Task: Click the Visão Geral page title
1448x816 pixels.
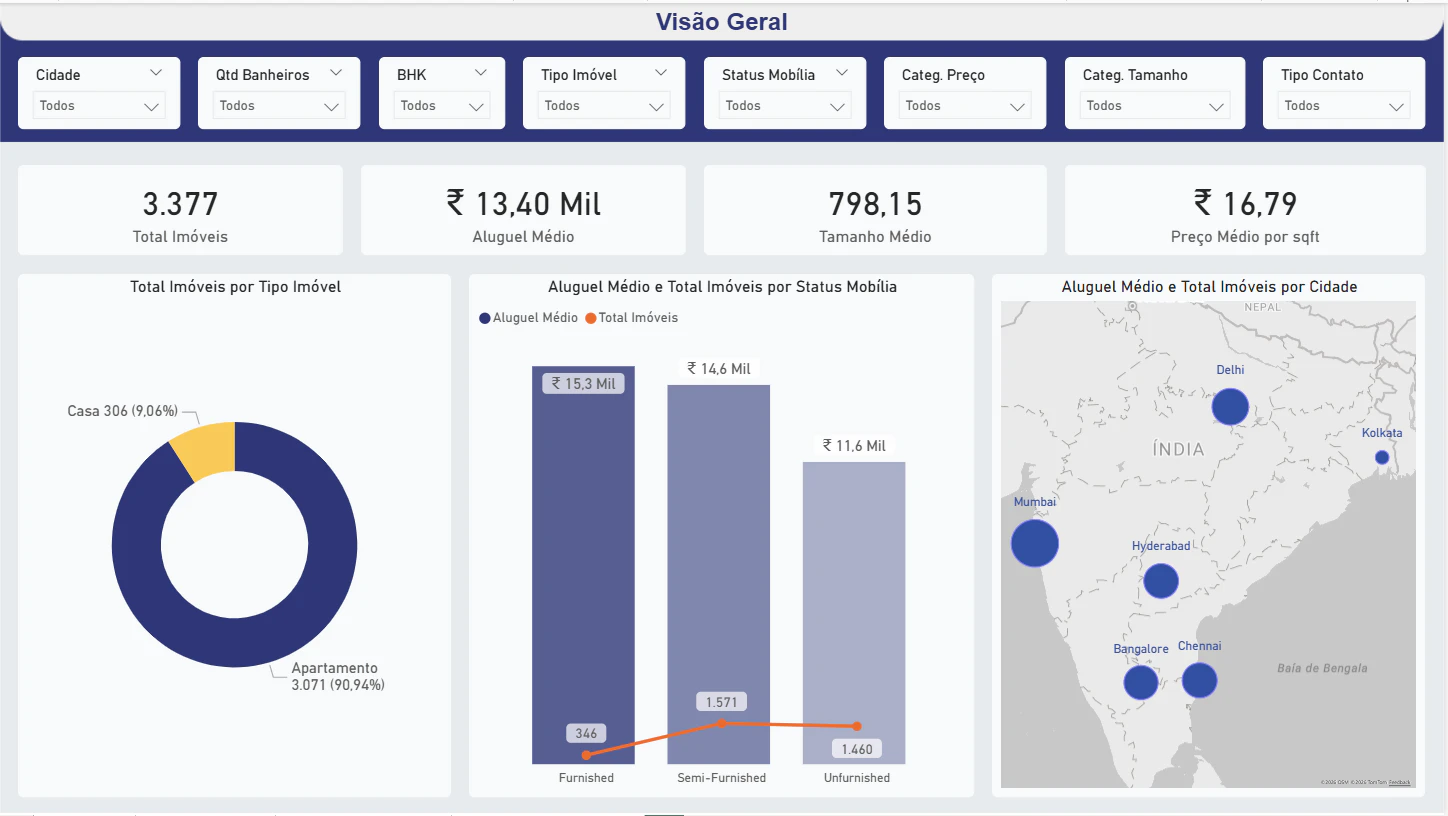Action: (722, 22)
